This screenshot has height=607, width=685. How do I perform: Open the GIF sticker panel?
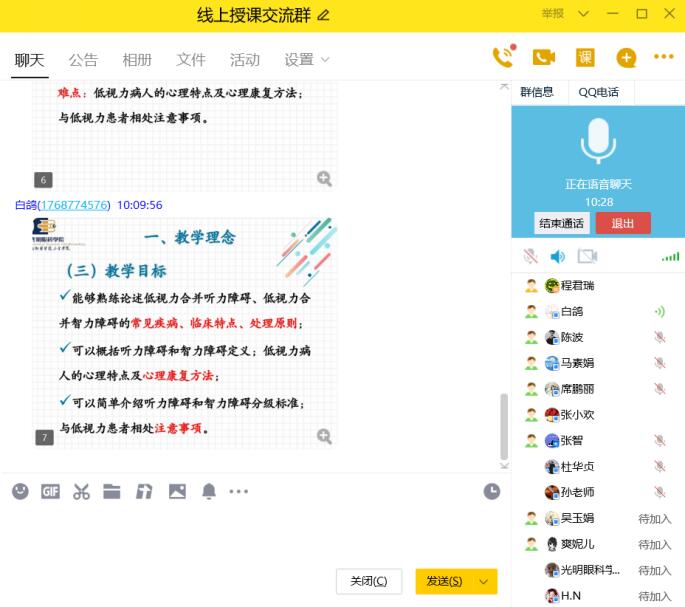[x=50, y=491]
